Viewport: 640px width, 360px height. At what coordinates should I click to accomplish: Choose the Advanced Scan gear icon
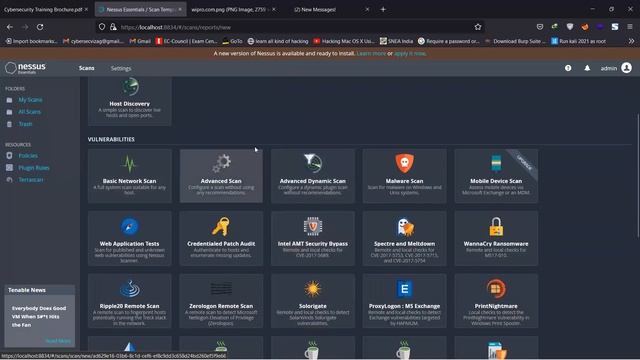pos(221,163)
